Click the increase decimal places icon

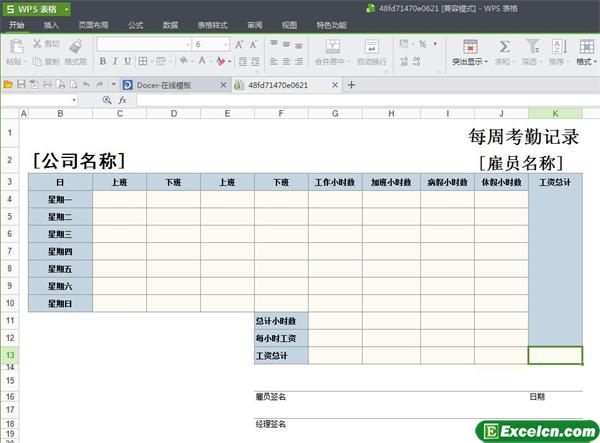point(404,61)
